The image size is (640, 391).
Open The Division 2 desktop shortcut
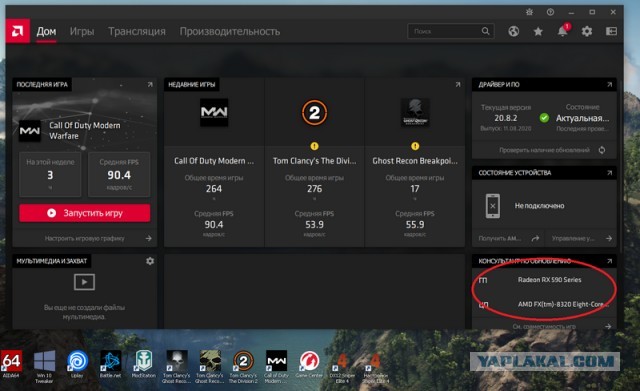[243, 366]
